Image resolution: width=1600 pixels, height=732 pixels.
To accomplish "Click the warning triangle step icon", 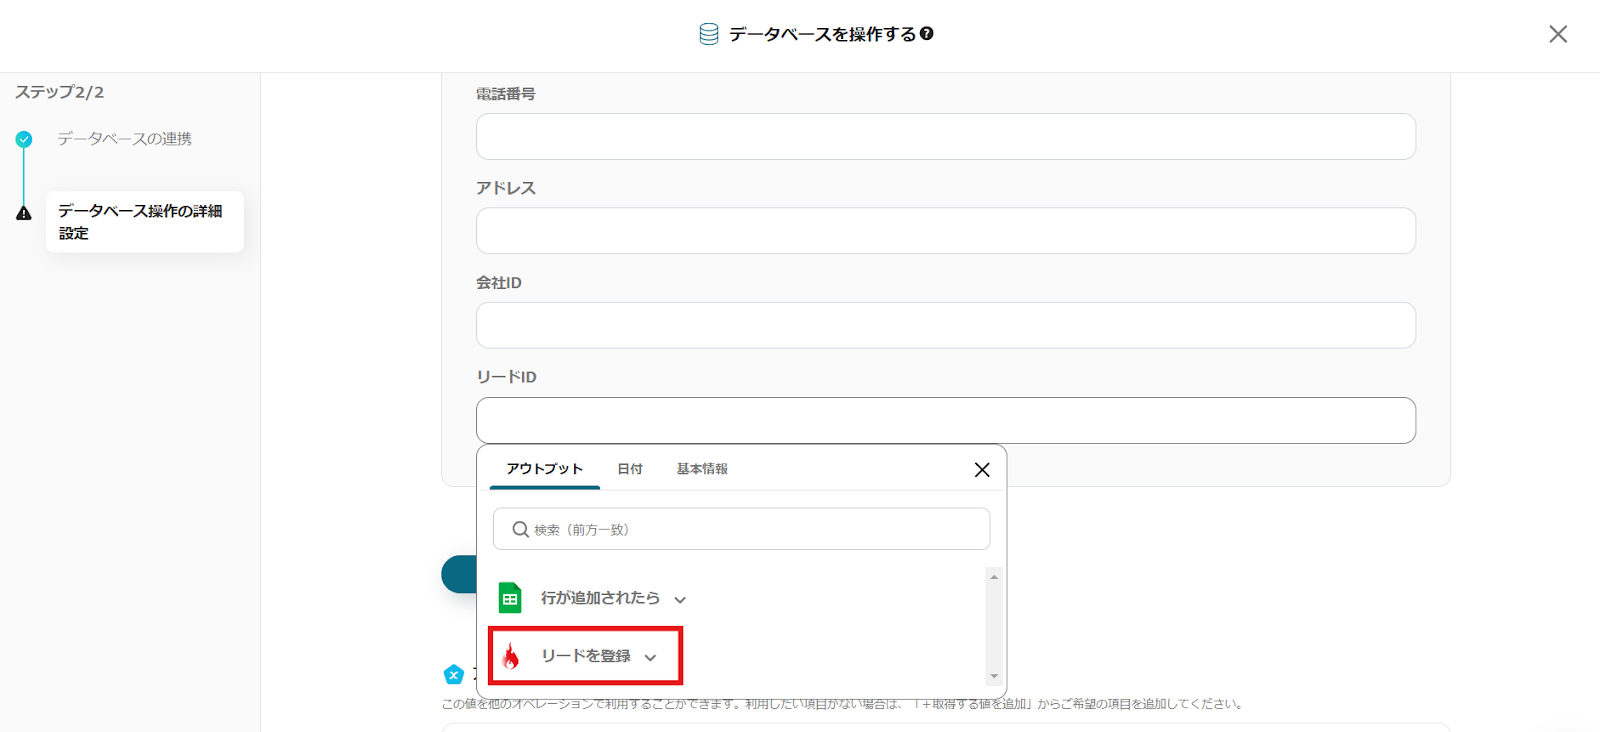I will tap(24, 213).
